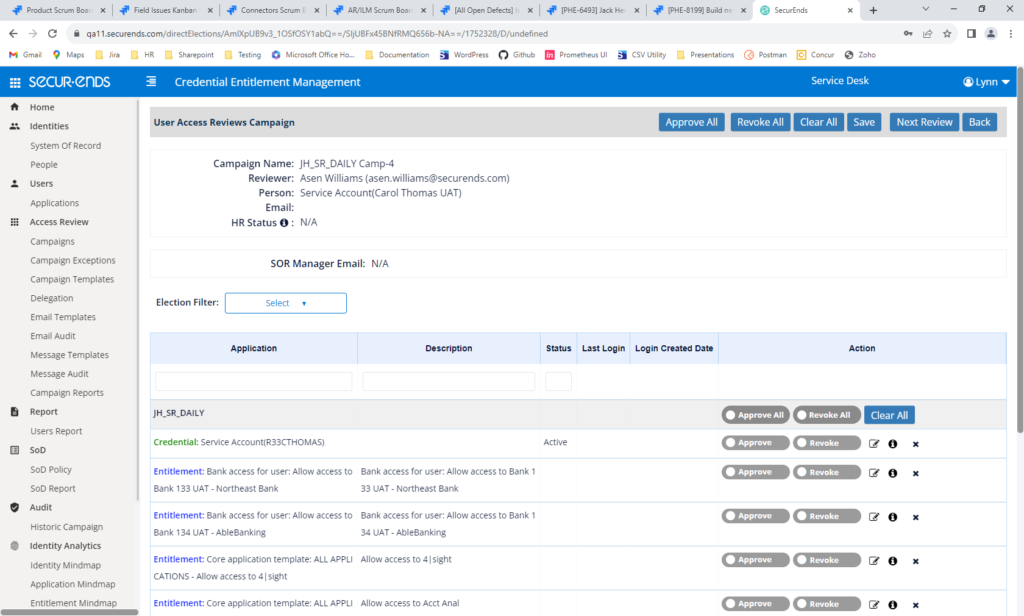Open the apps grid icon beside SecurEnds logo
The width and height of the screenshot is (1024, 616).
tap(15, 82)
